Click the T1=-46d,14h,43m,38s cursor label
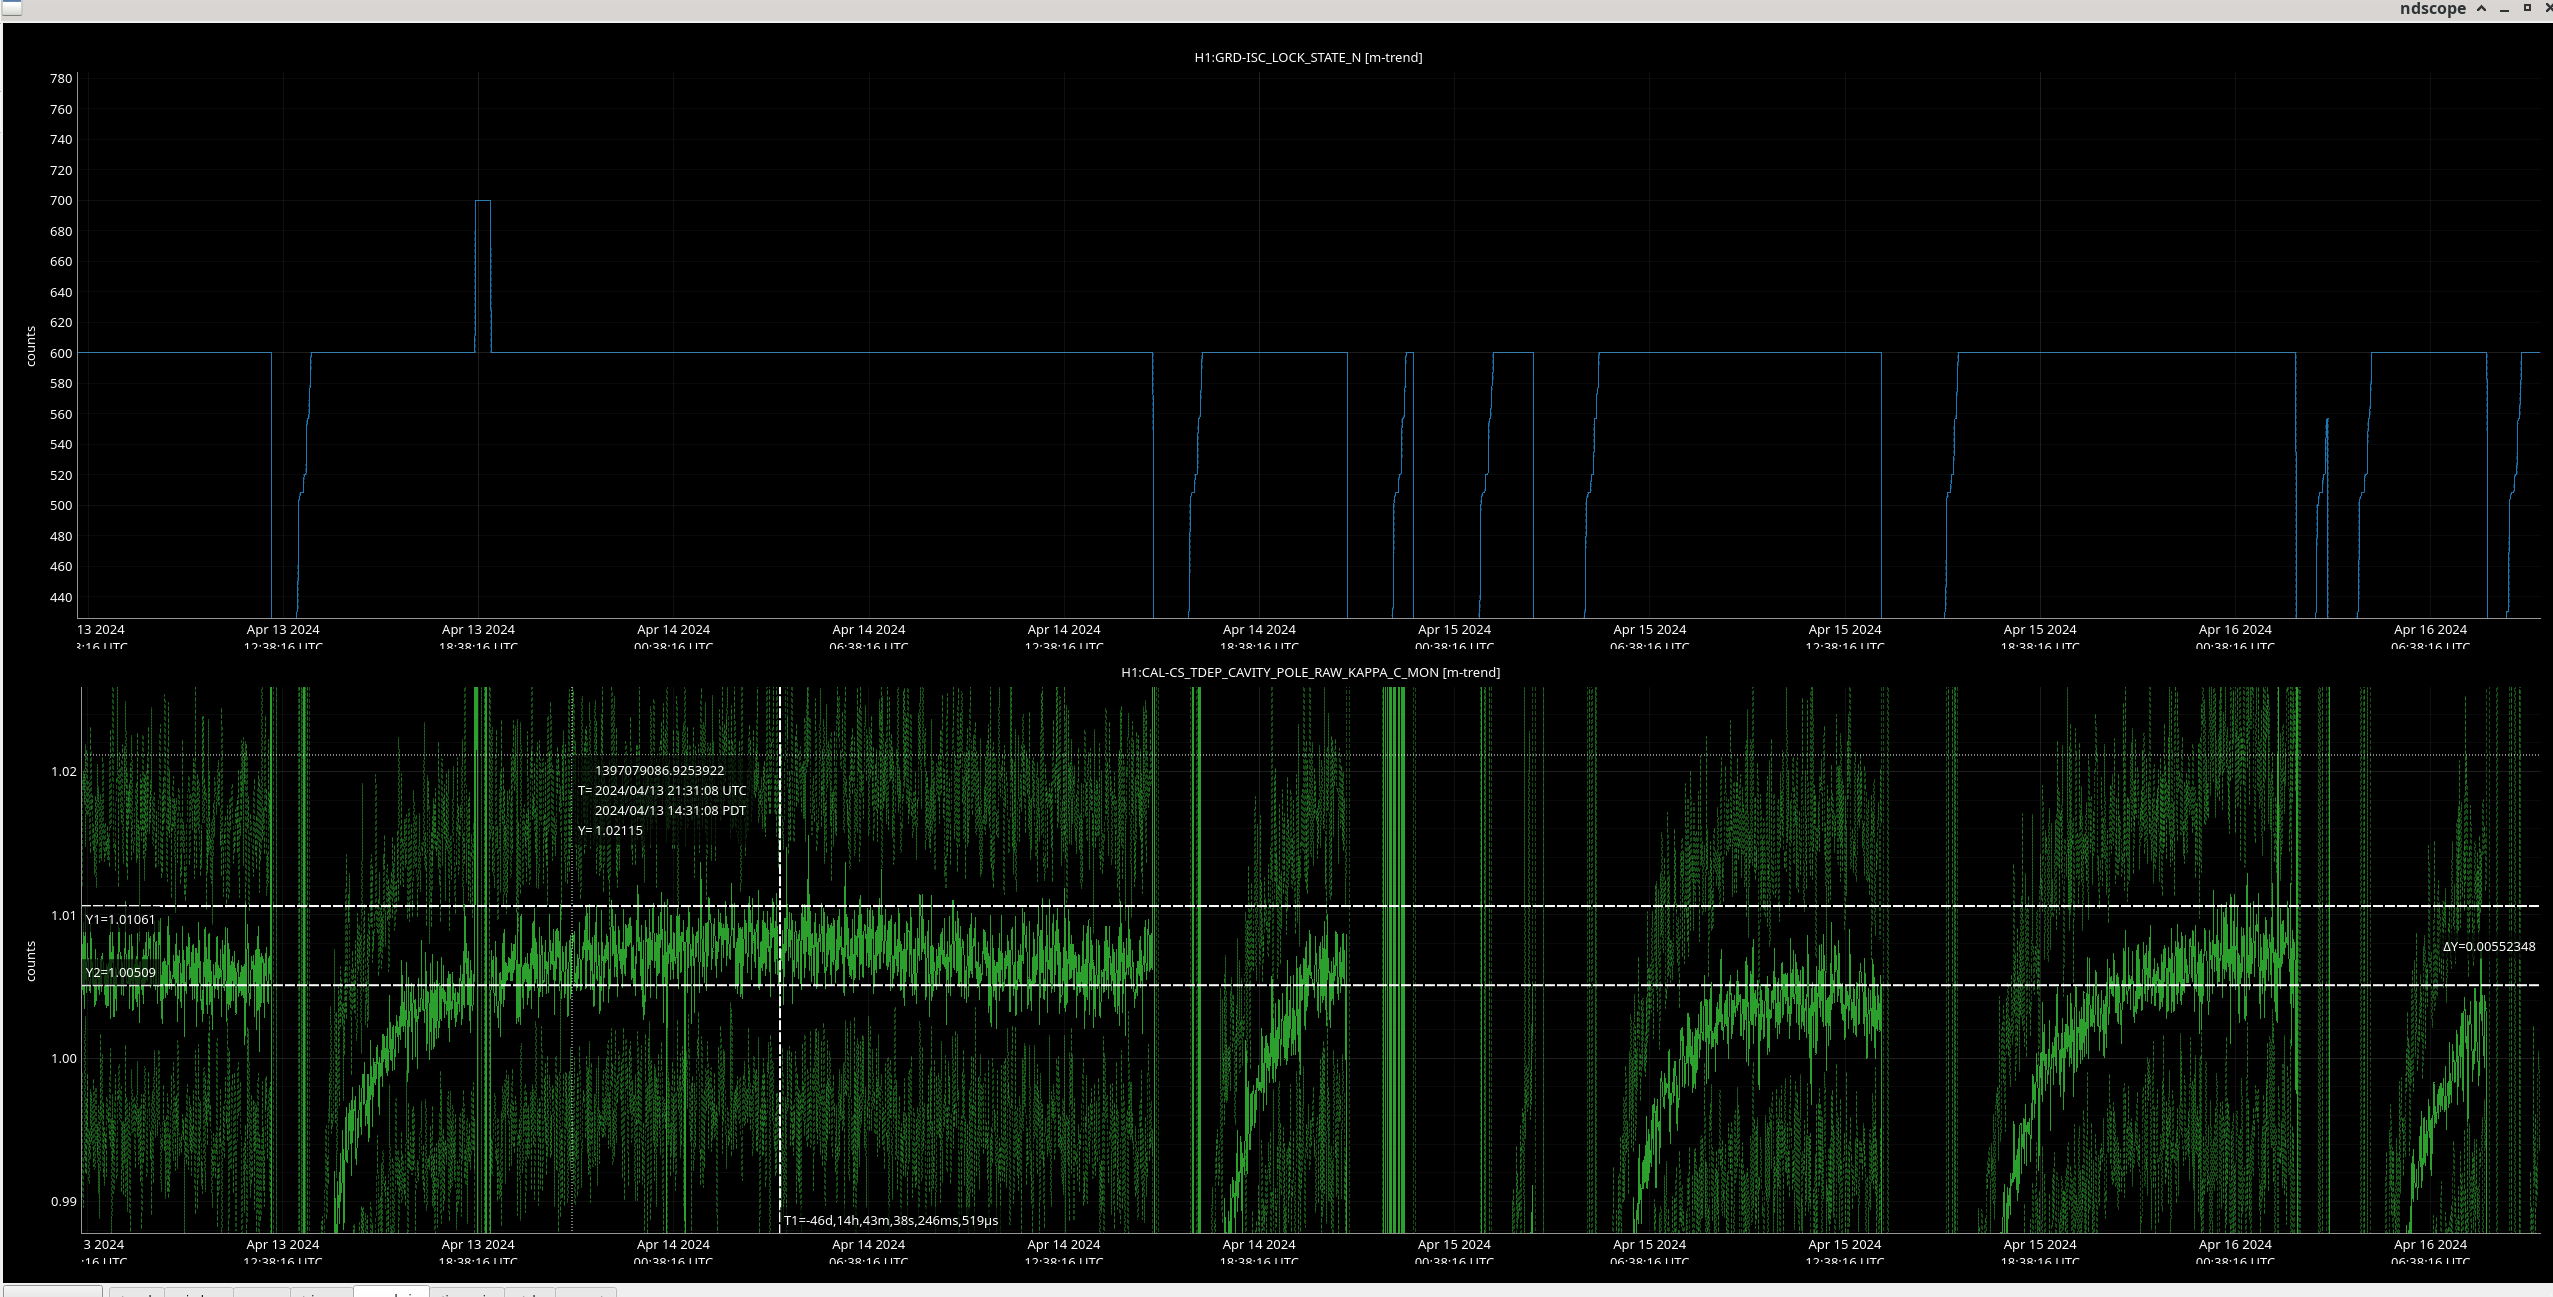Screen dimensions: 2553x1297 pyautogui.click(x=890, y=1220)
